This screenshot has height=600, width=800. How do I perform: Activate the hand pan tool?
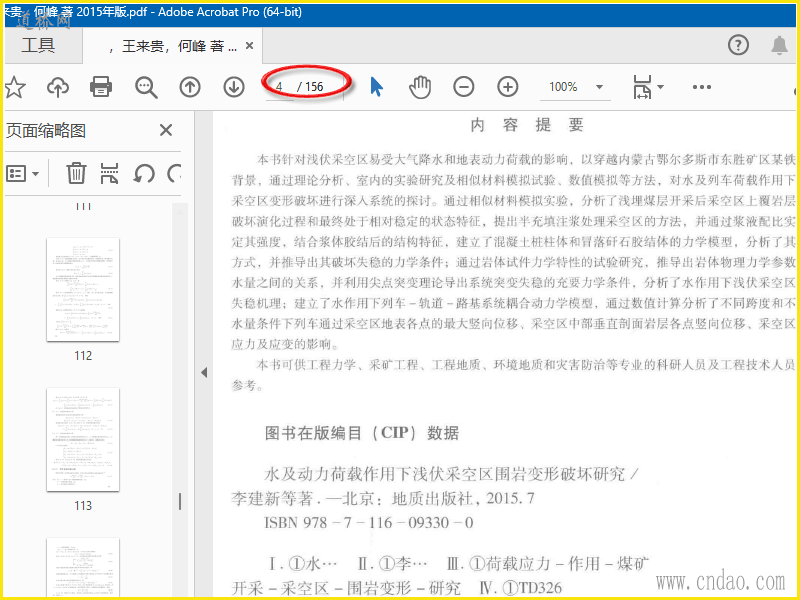(x=420, y=87)
